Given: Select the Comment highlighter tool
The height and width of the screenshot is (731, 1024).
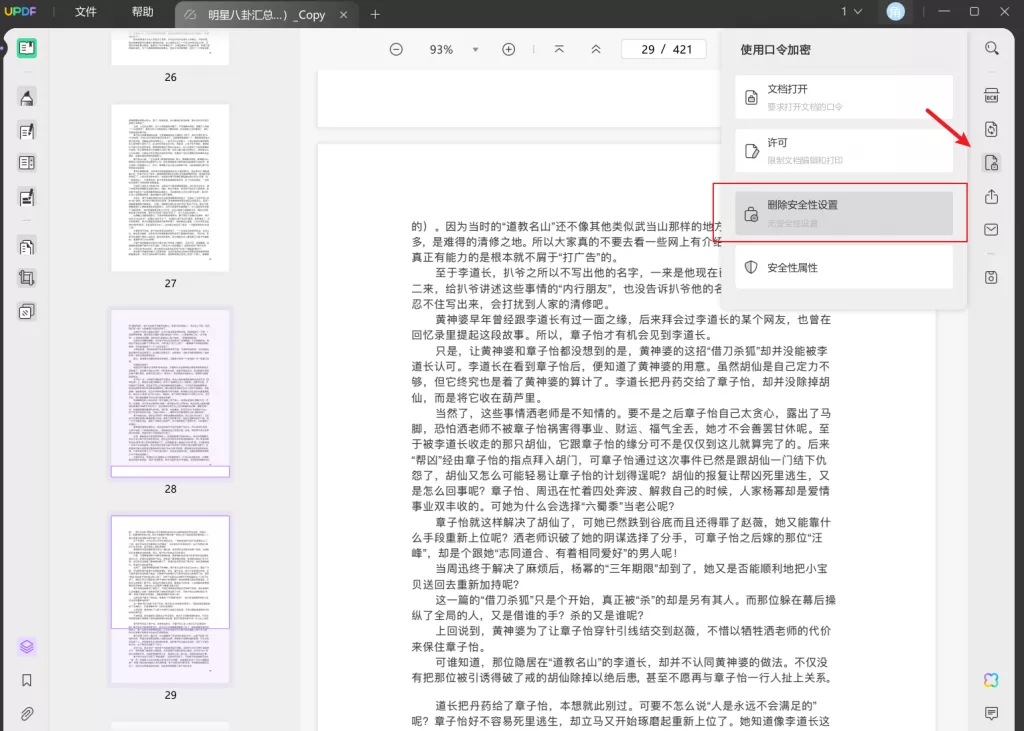Looking at the screenshot, I should pyautogui.click(x=27, y=98).
